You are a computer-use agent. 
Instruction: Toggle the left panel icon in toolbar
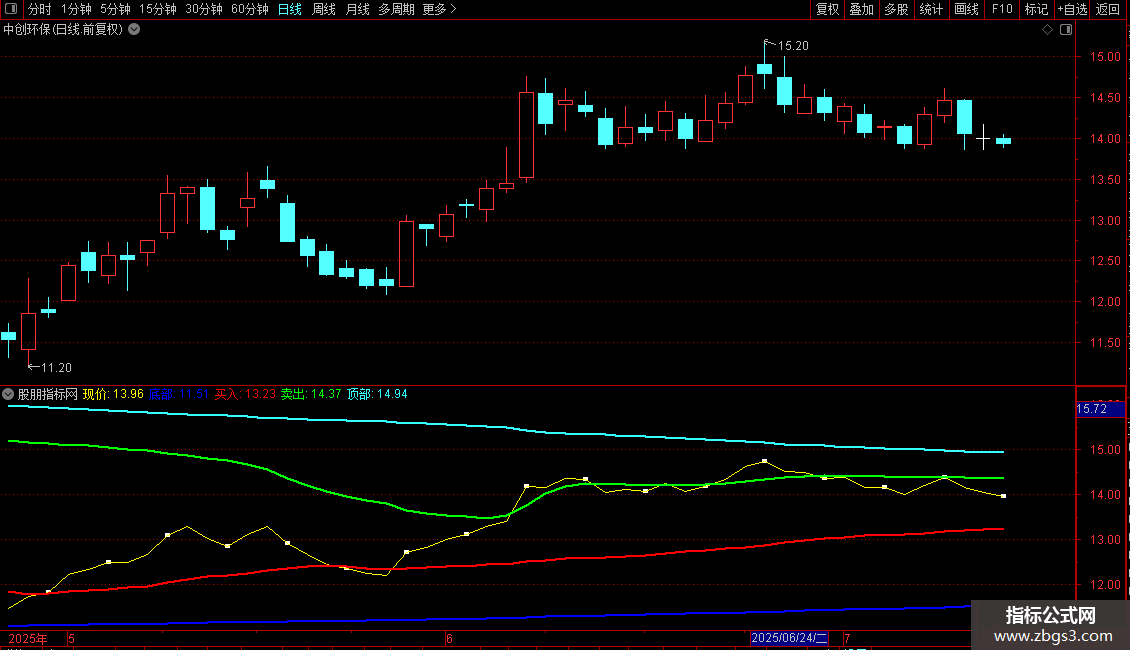tap(11, 9)
